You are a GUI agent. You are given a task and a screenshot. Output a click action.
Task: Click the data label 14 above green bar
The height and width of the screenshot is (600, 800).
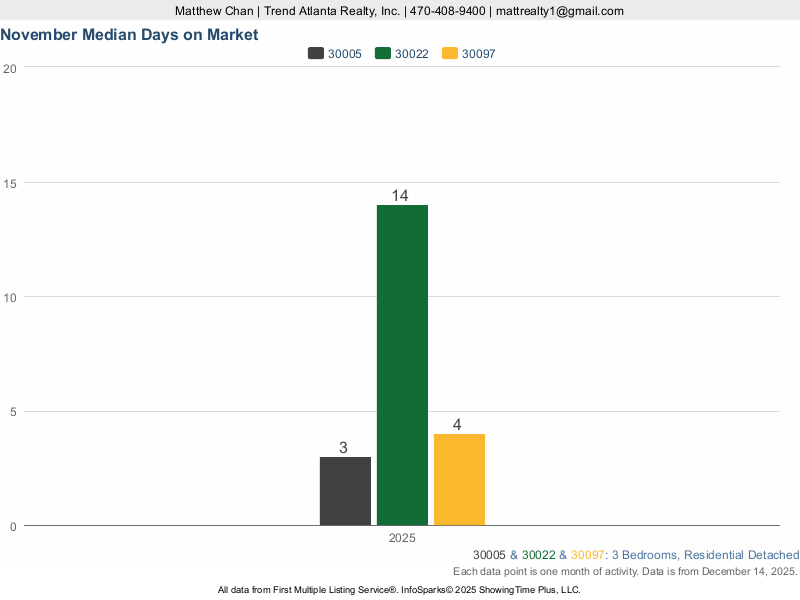[400, 196]
